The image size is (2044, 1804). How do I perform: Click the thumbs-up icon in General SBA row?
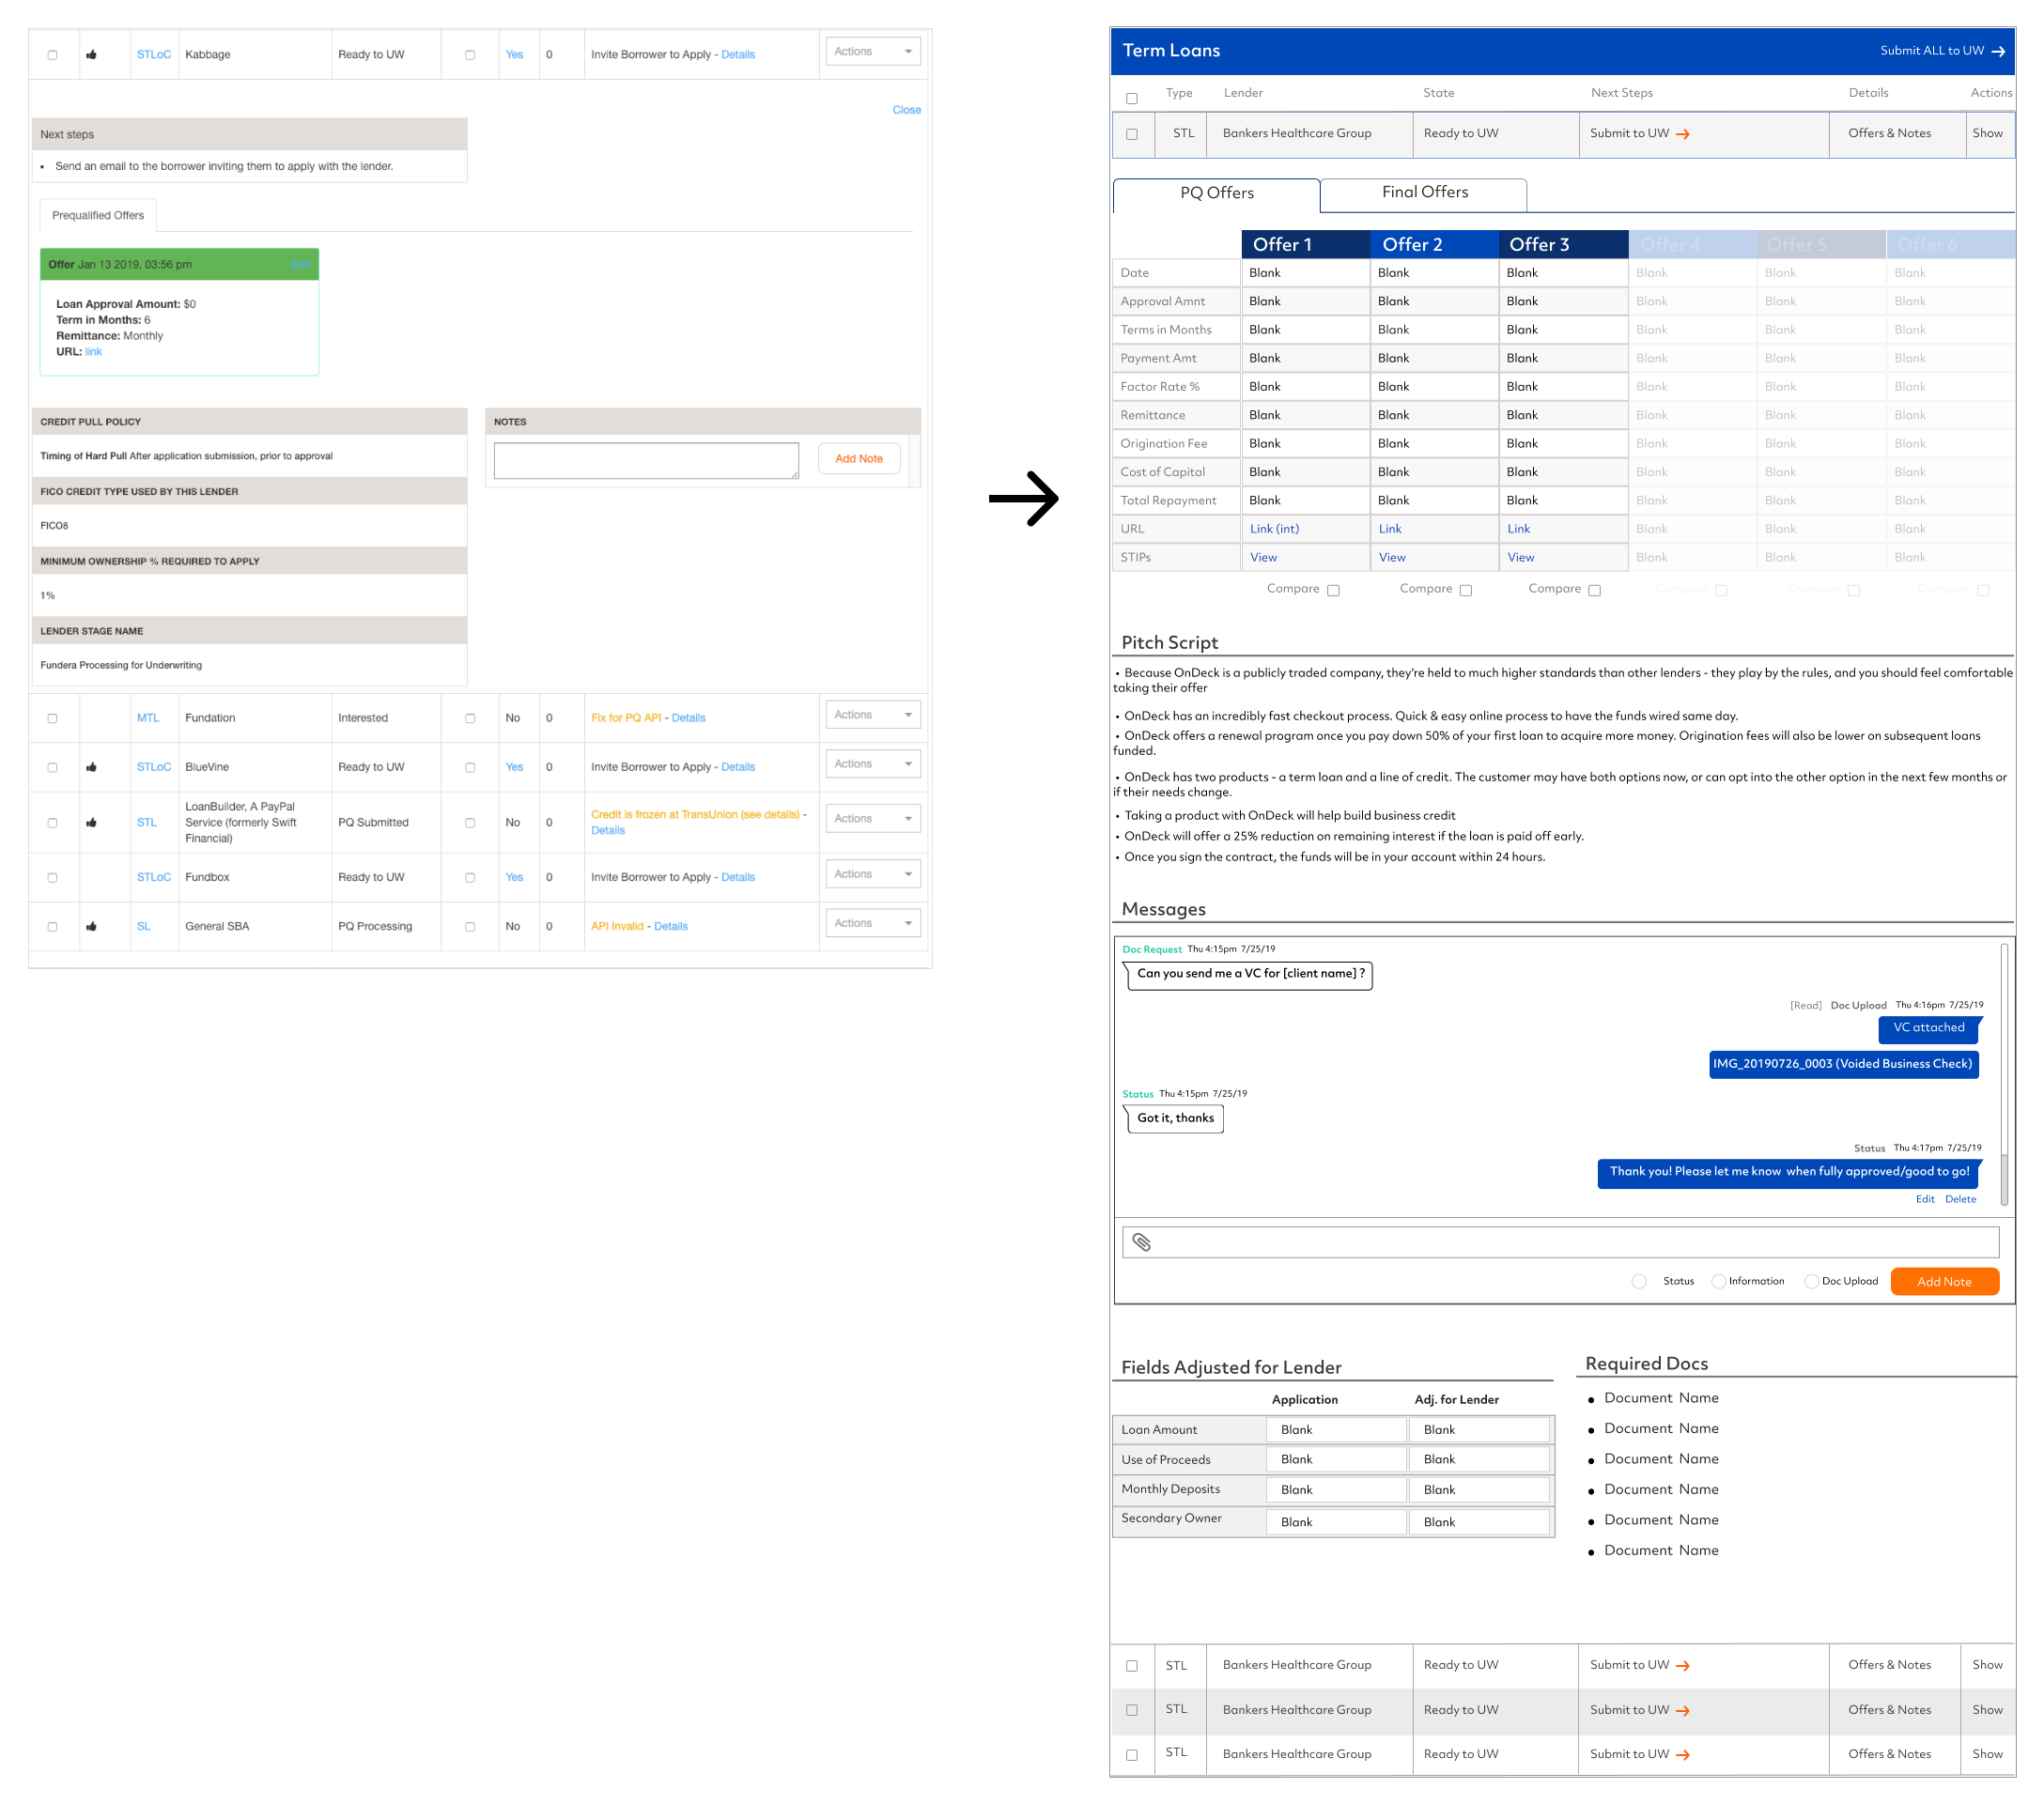(x=91, y=926)
